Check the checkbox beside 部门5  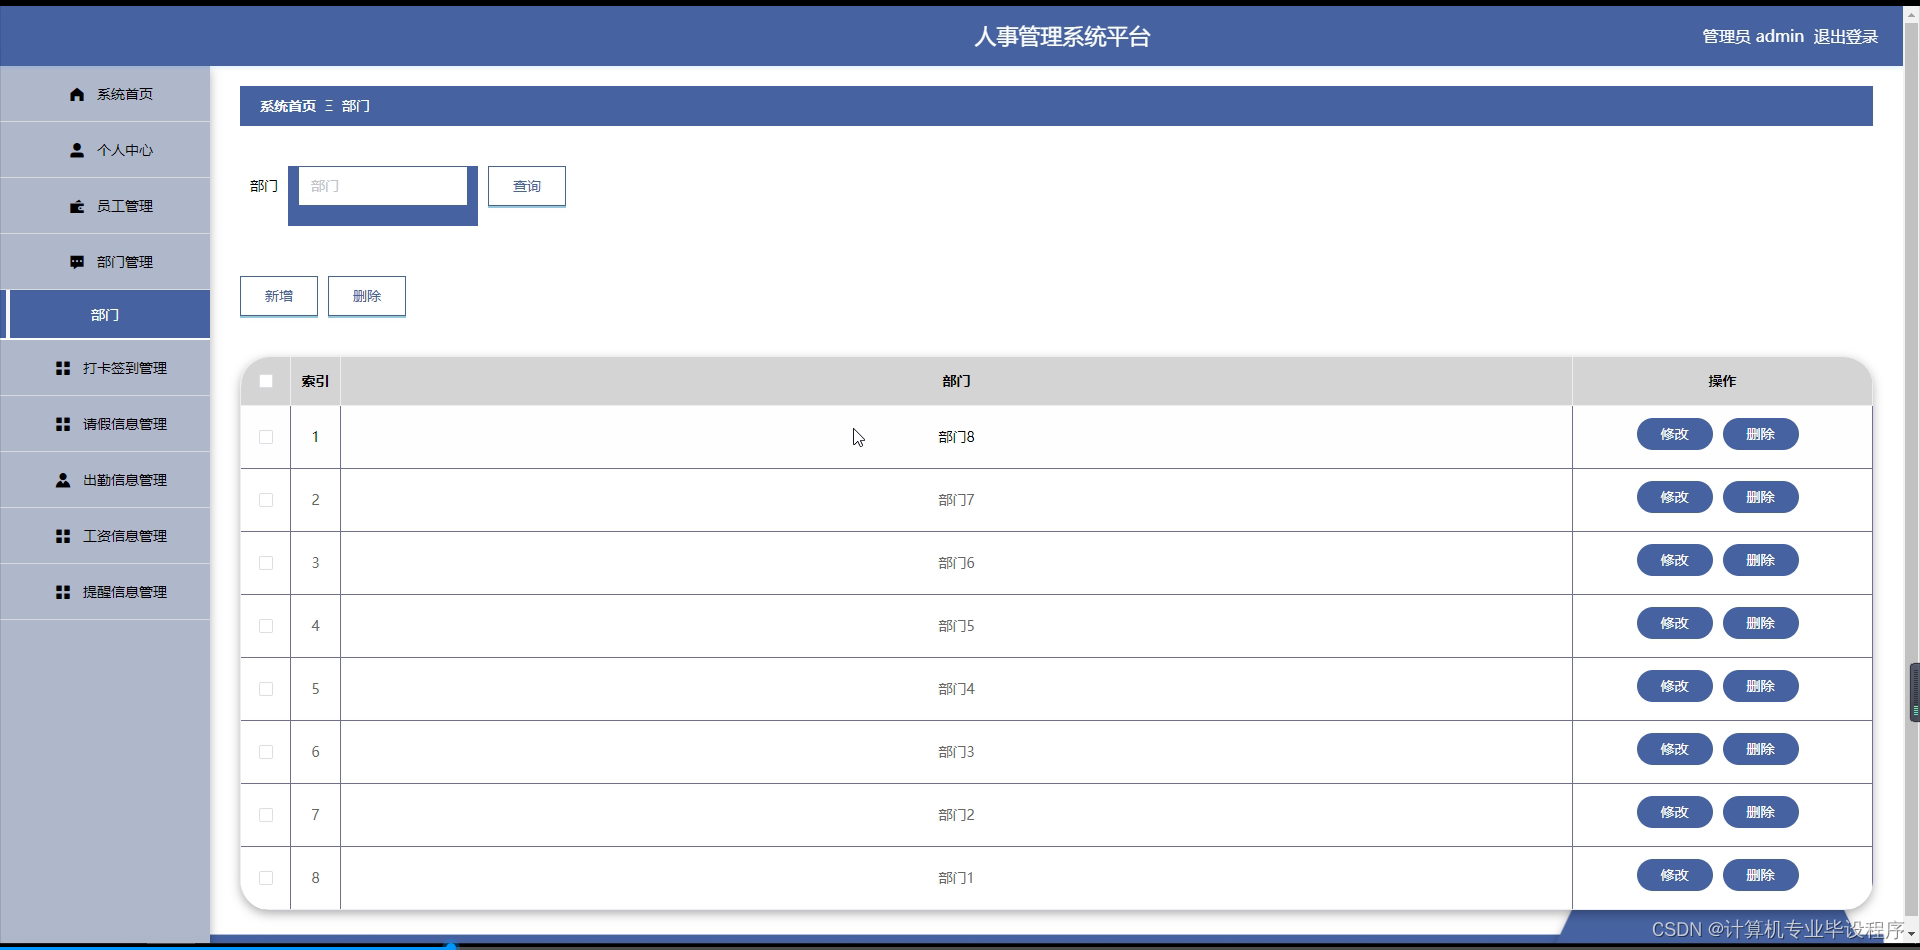[265, 626]
